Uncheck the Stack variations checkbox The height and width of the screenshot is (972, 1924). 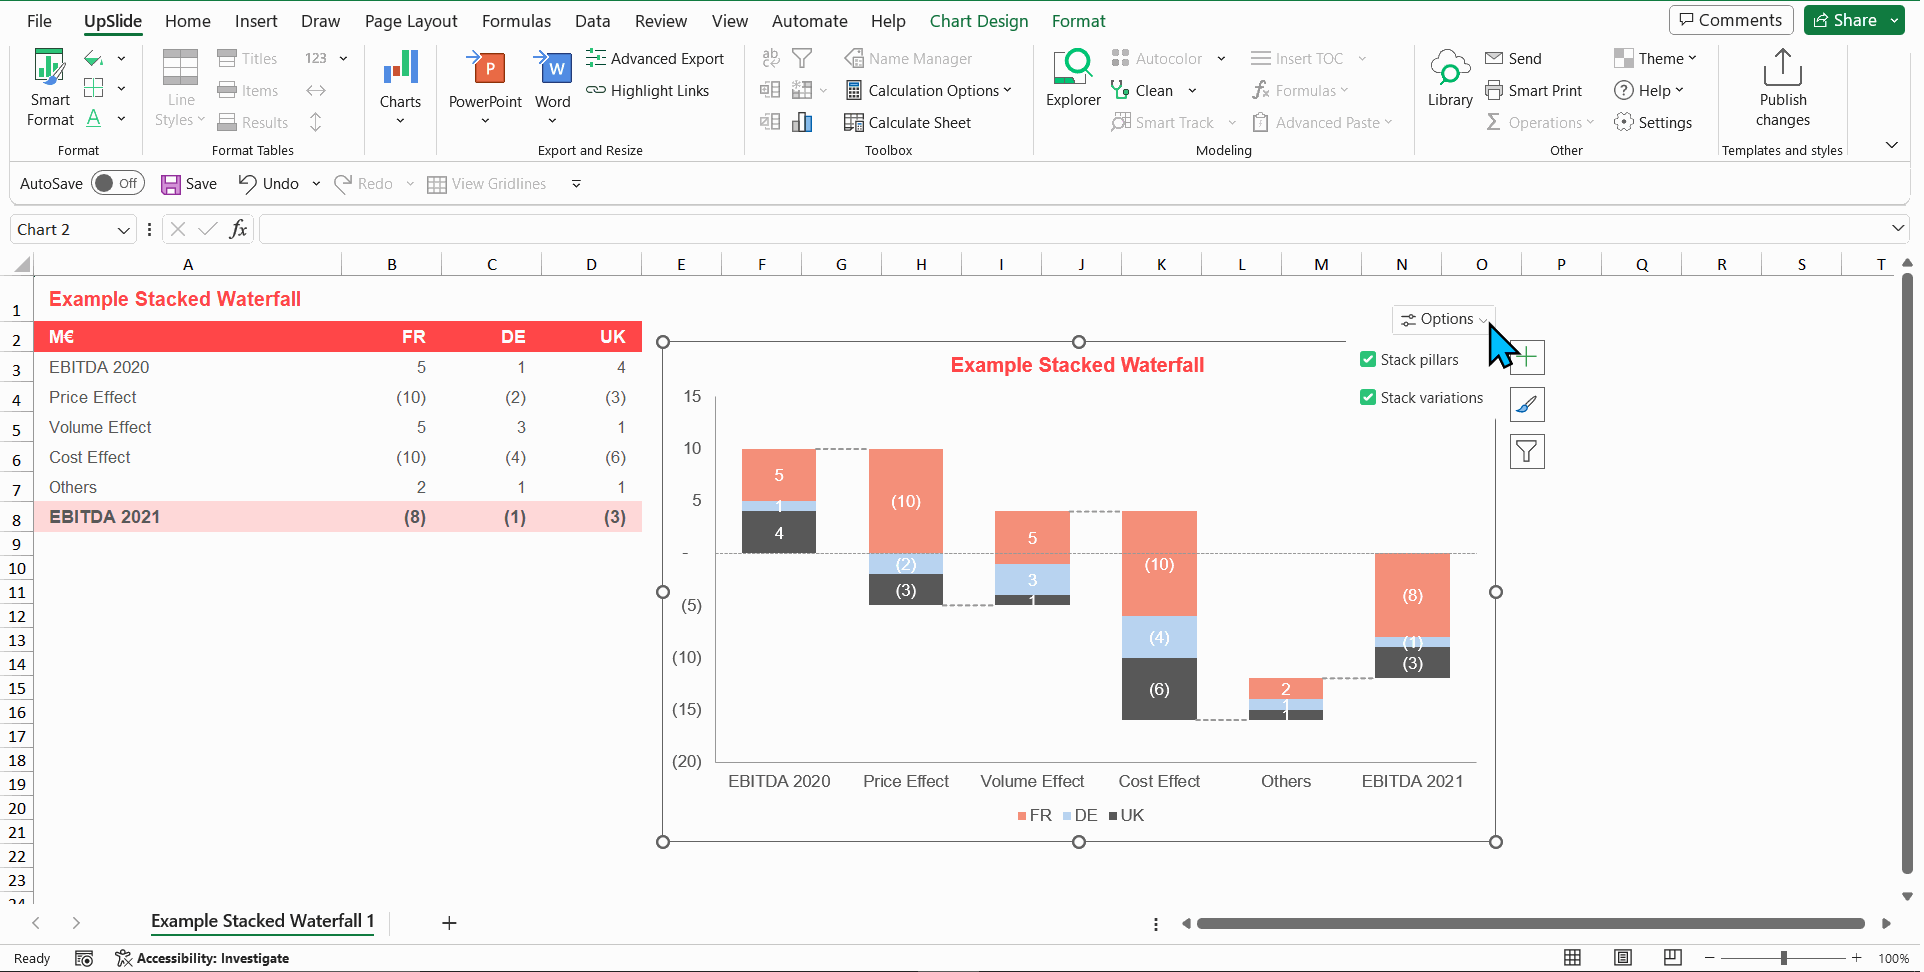coord(1368,398)
